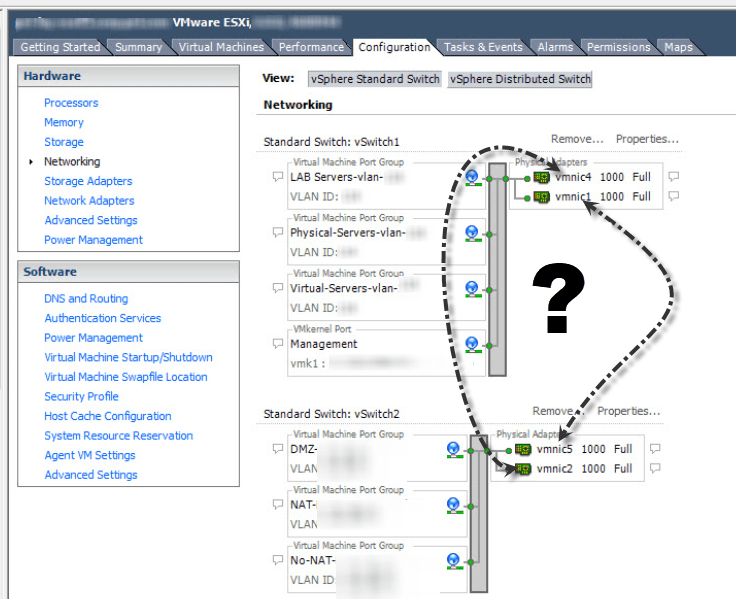Click Management VMkernel port globe icon
The width and height of the screenshot is (736, 599).
click(x=472, y=345)
